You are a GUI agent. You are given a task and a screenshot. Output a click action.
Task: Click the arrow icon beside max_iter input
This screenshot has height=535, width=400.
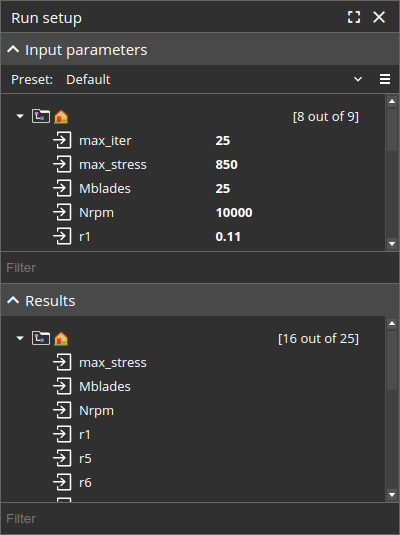tap(62, 140)
